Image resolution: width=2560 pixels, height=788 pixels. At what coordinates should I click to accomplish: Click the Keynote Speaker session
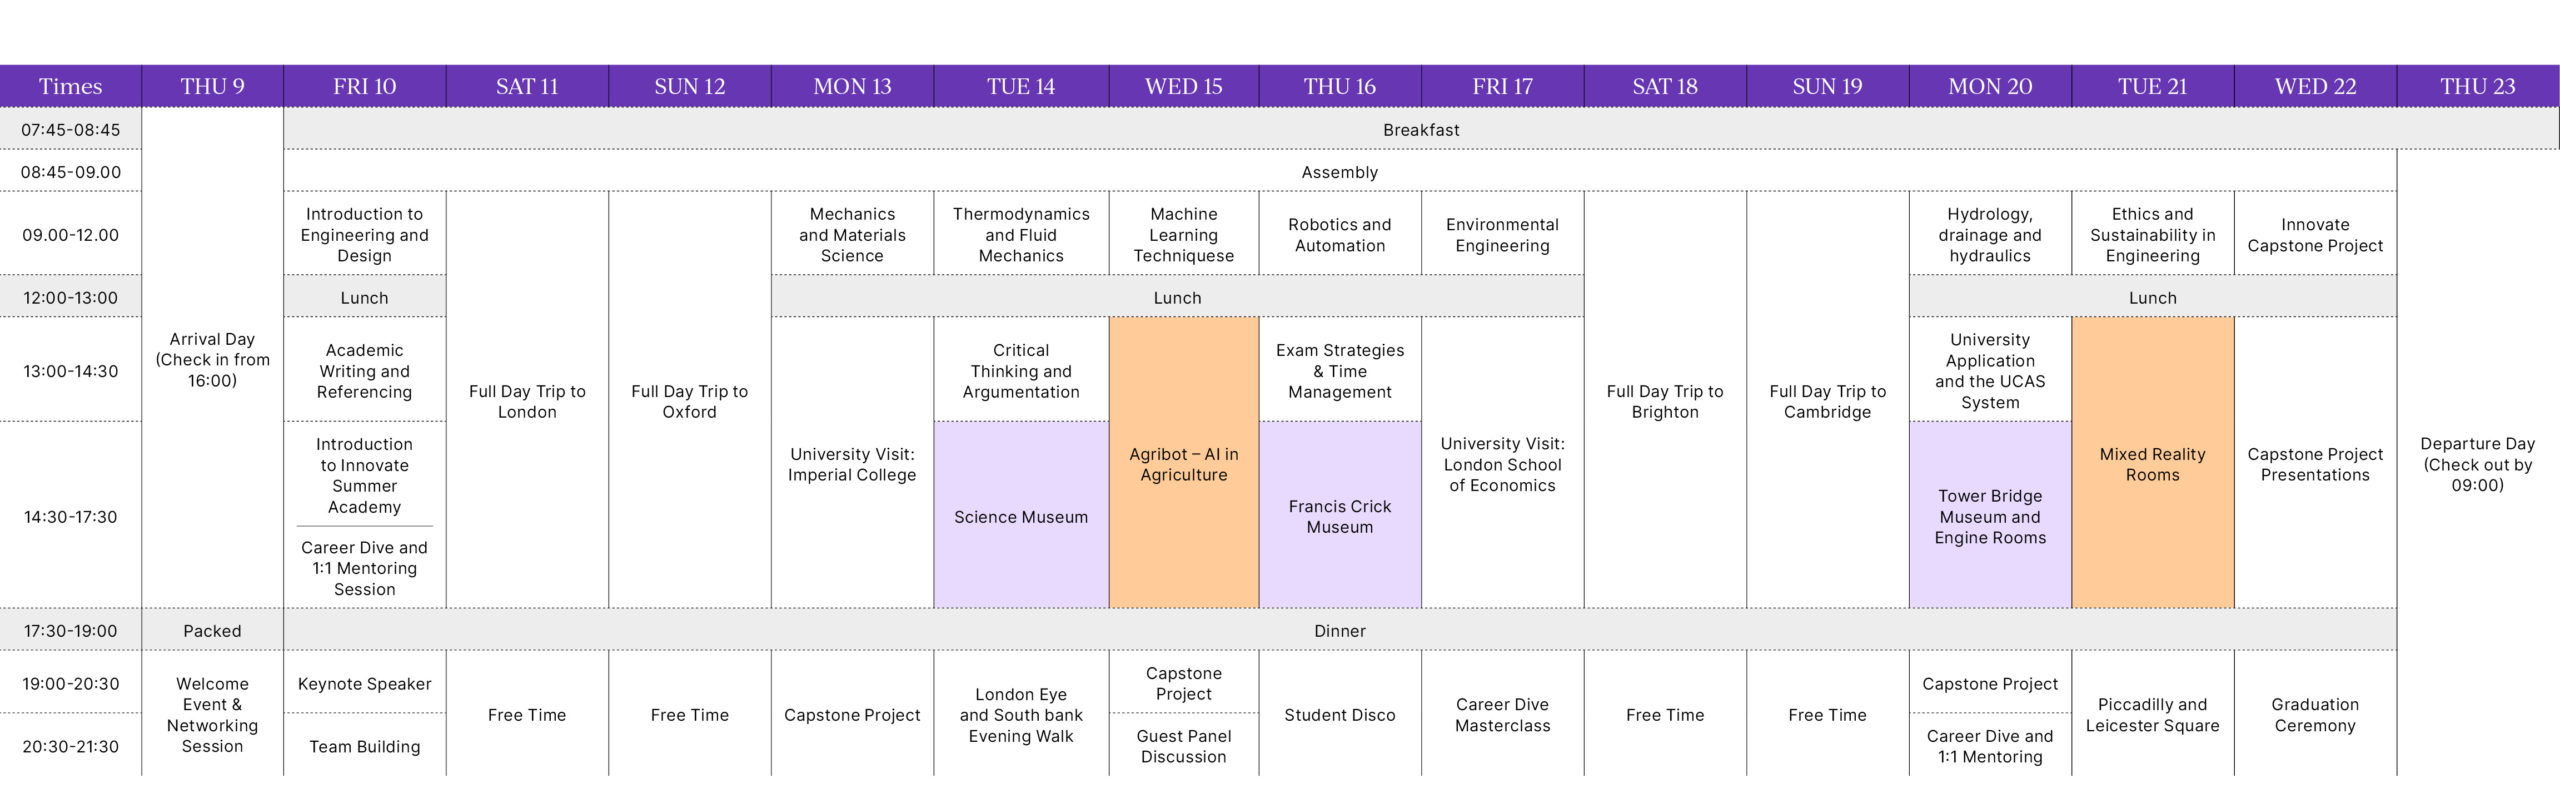click(364, 684)
